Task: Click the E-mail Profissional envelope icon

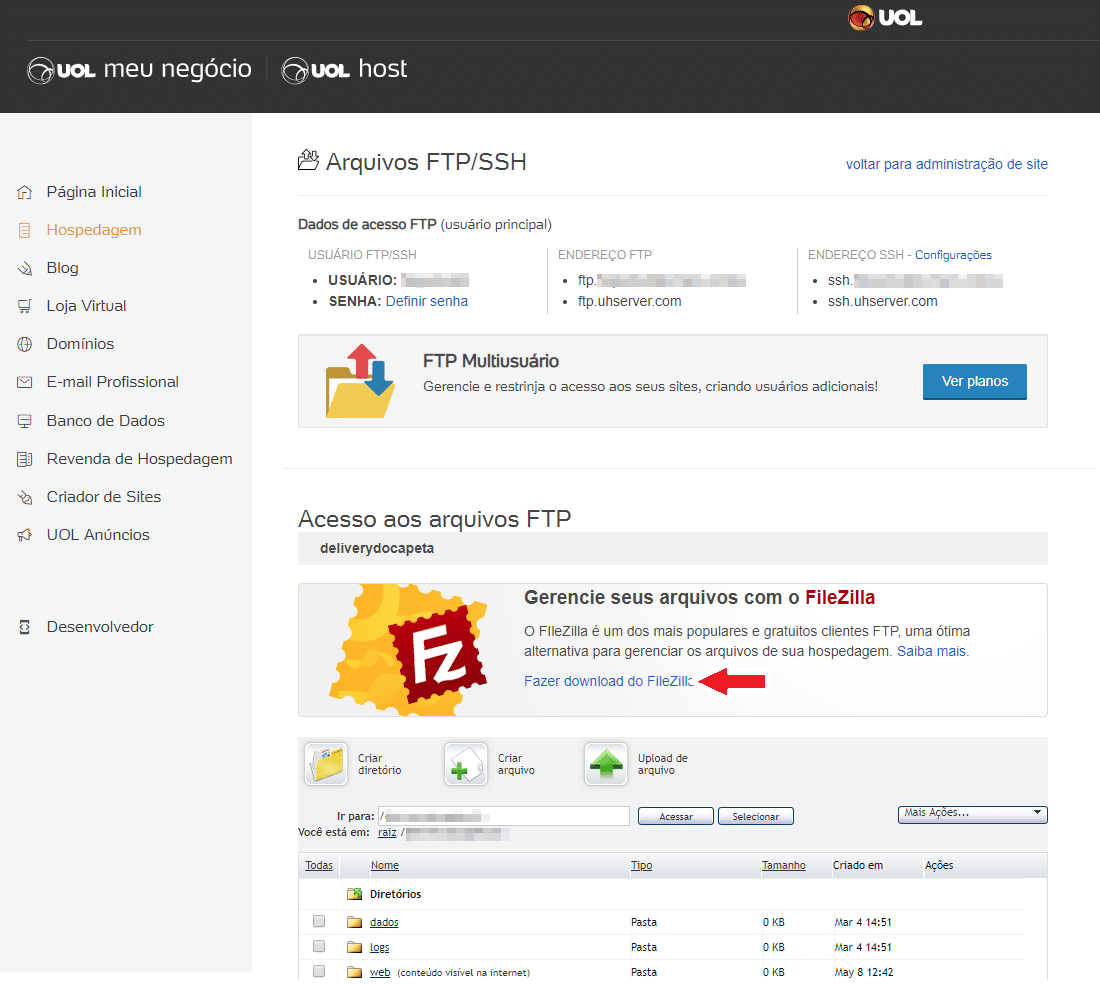Action: 25,382
